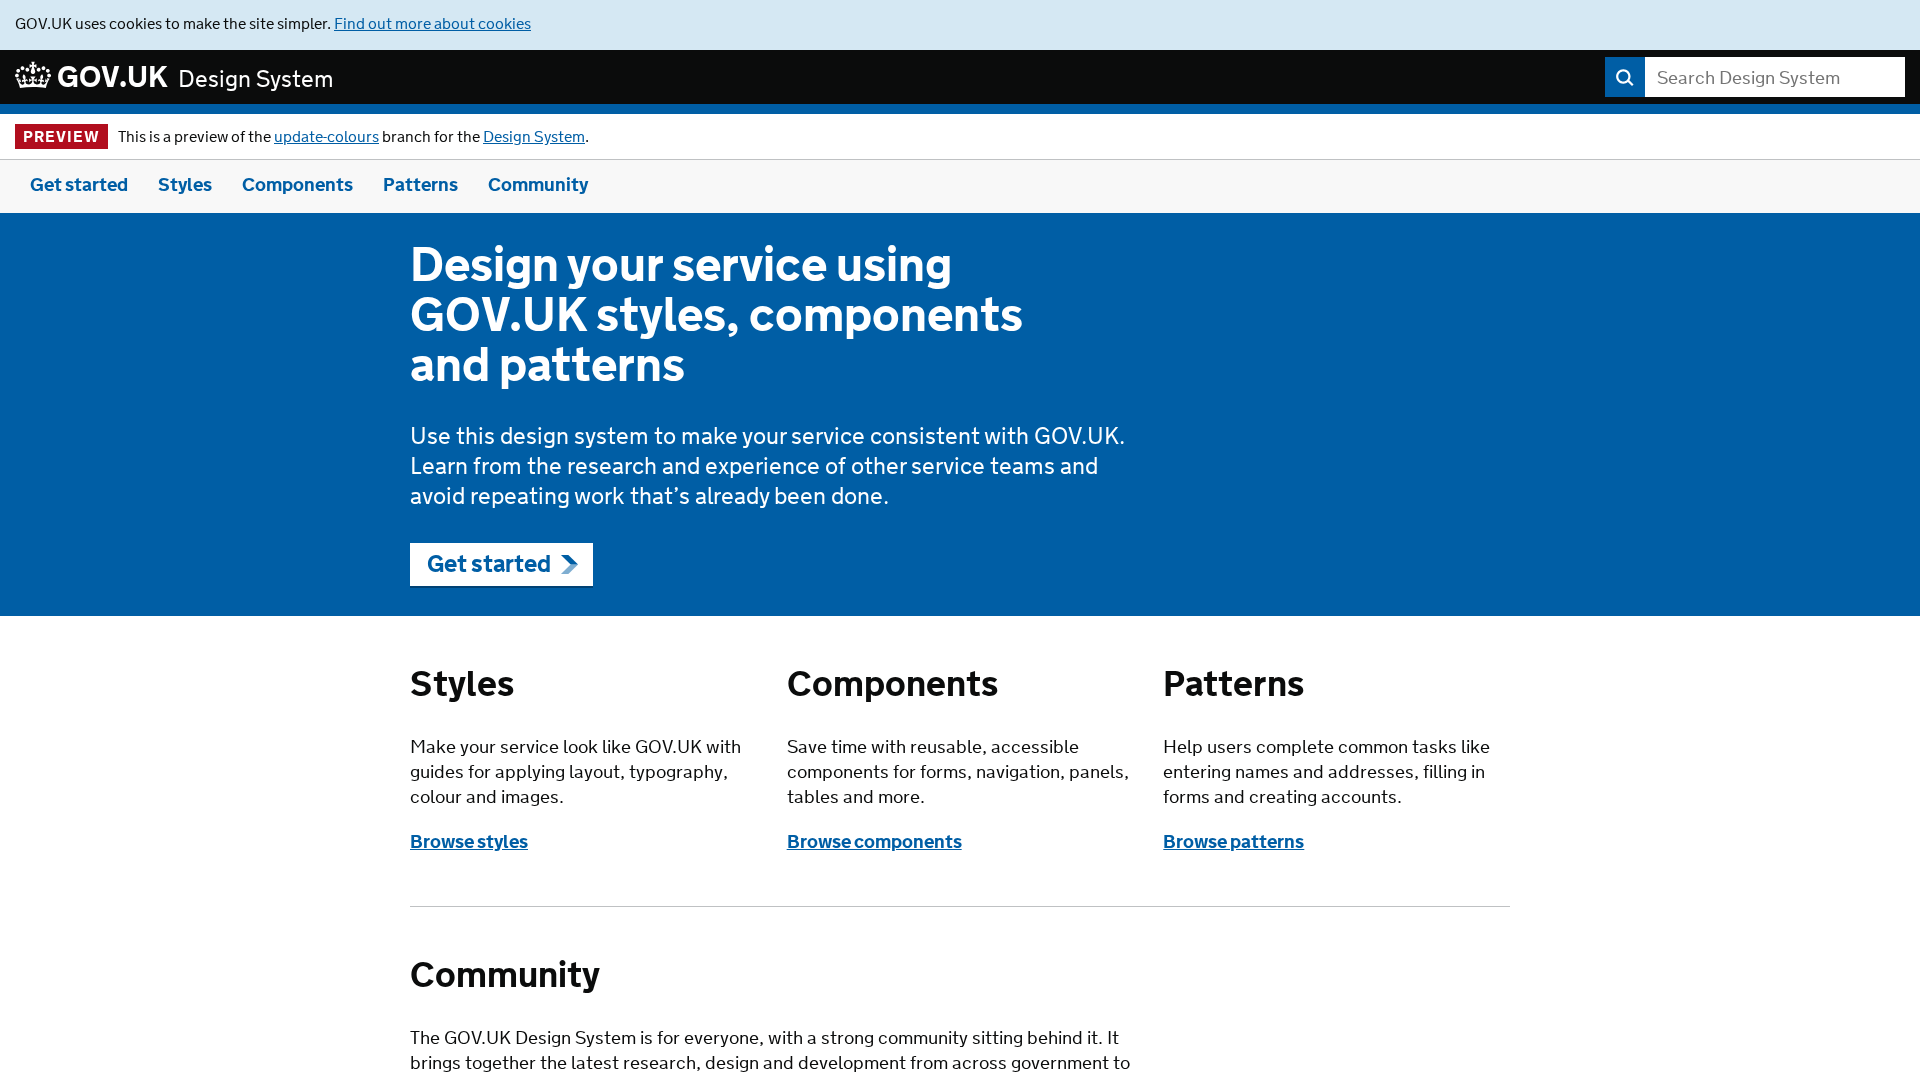The image size is (1920, 1080).
Task: Open the Components navigation tab
Action: coord(297,185)
